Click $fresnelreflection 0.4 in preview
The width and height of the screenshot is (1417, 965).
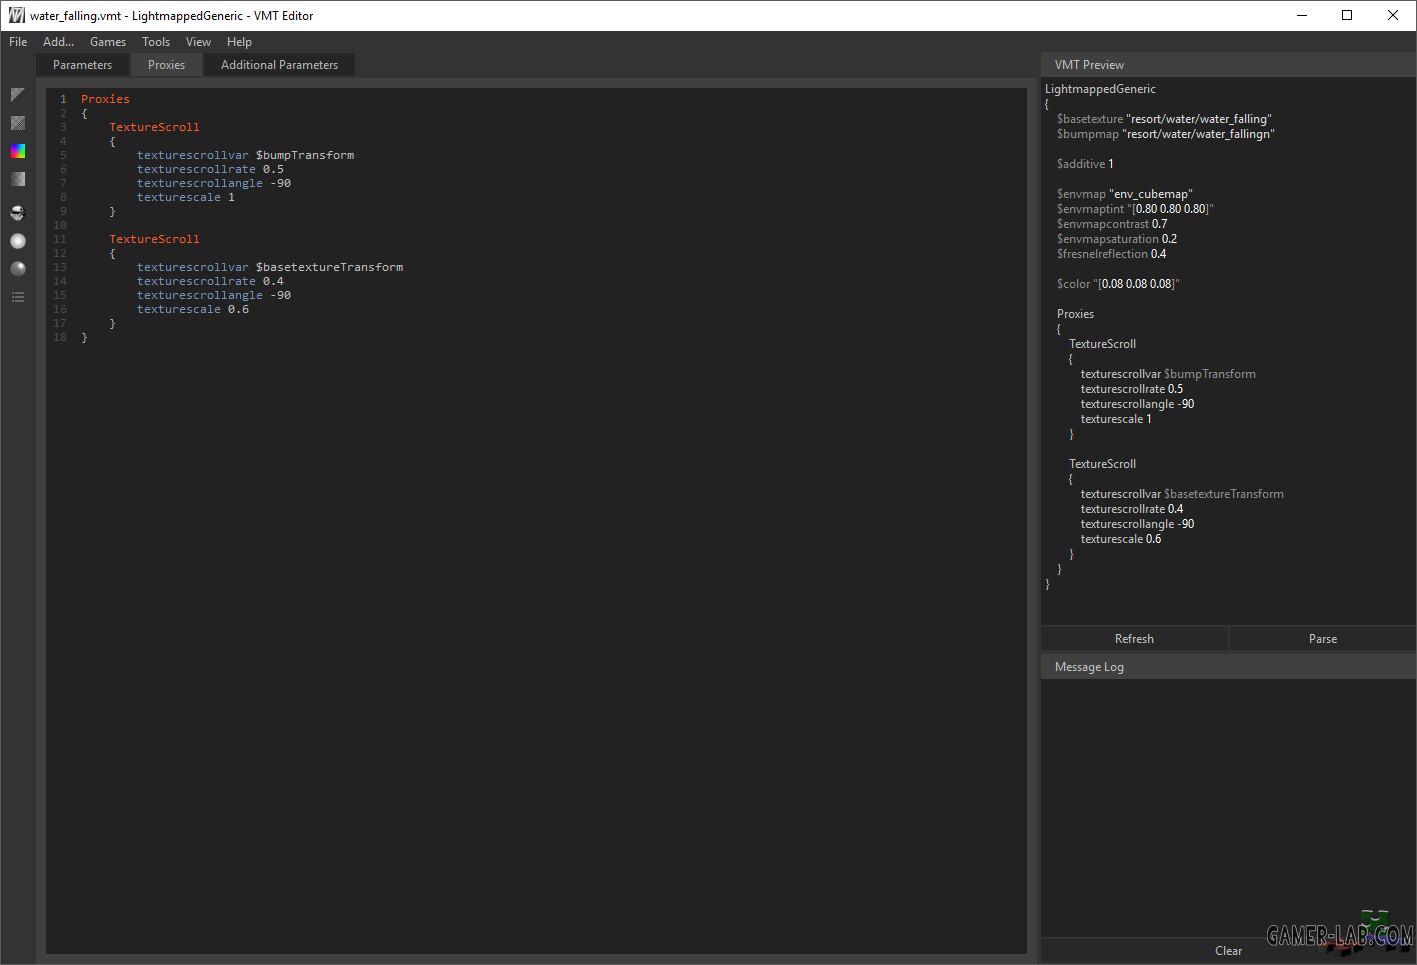(x=1111, y=254)
